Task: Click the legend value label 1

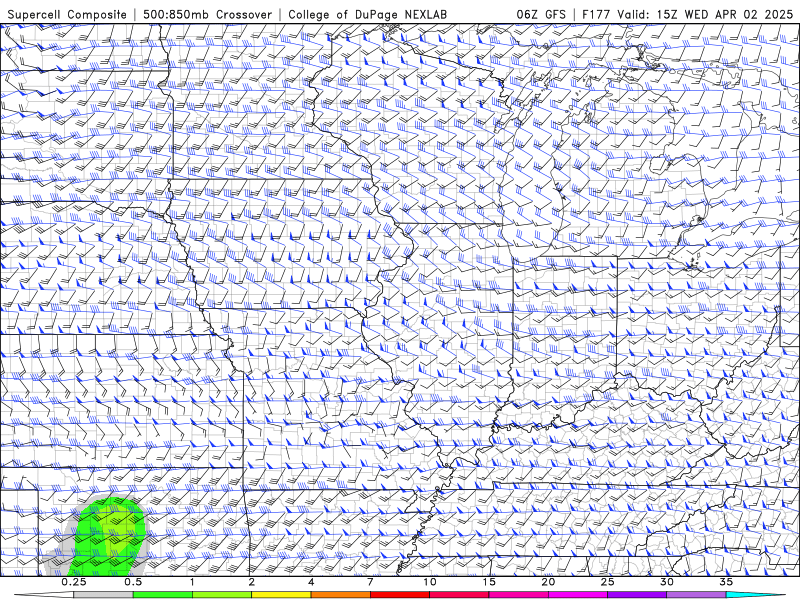Action: (192, 582)
